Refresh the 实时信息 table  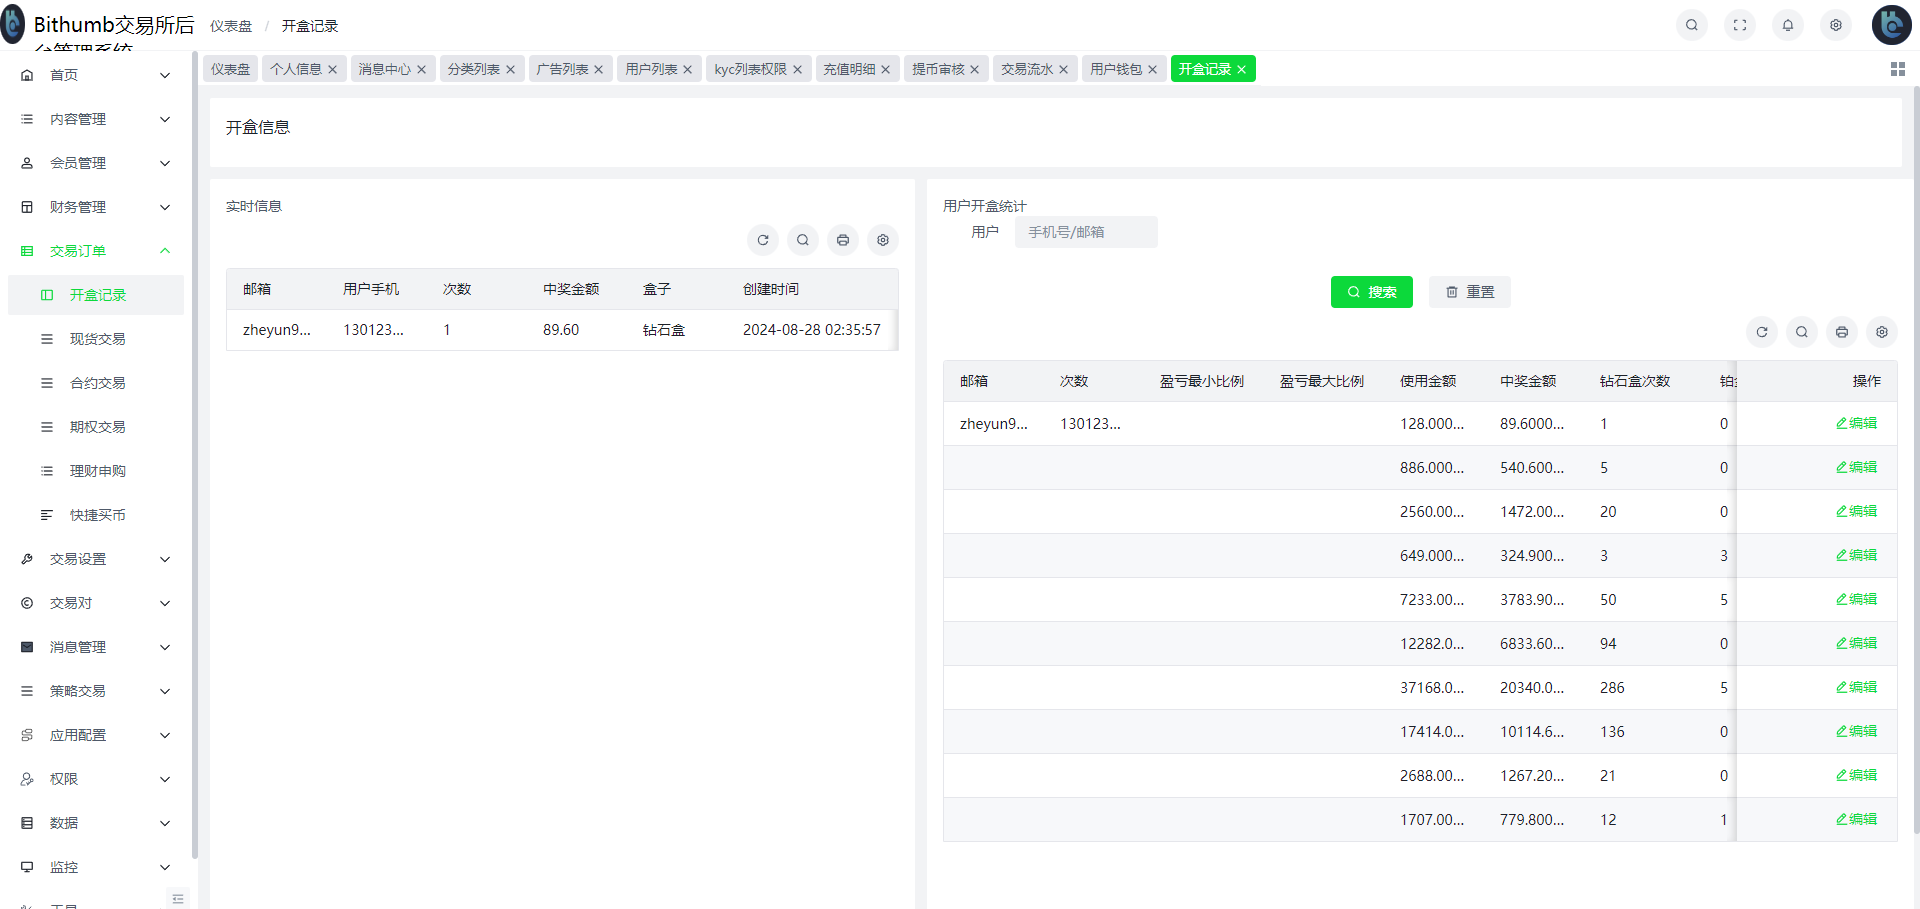coord(763,240)
